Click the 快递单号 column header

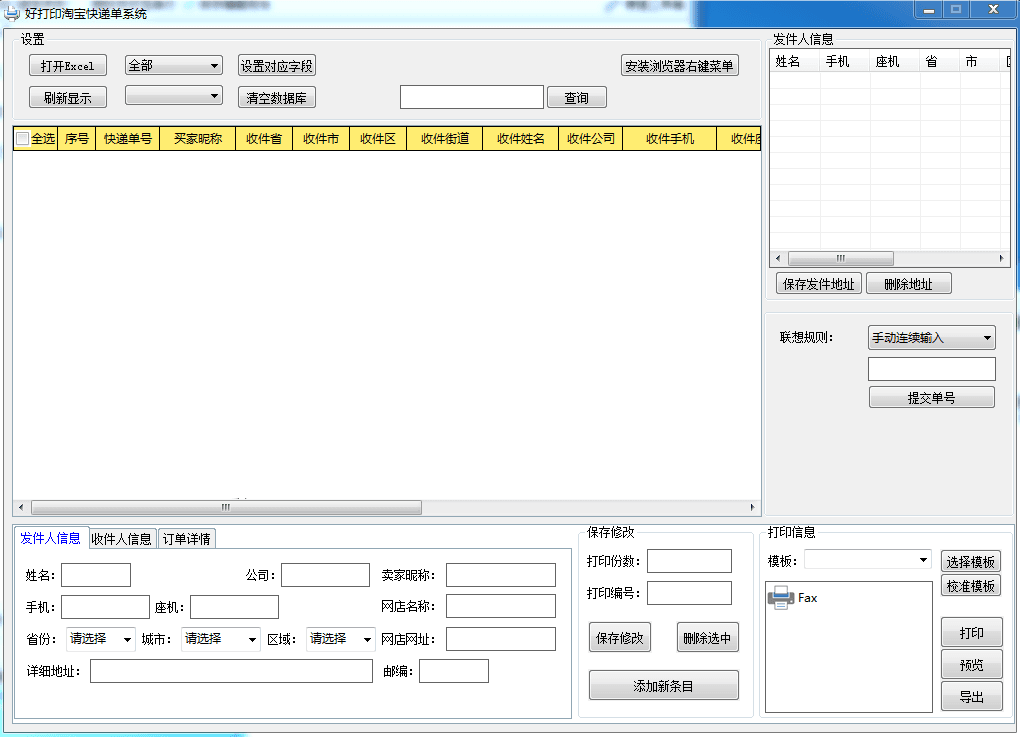point(127,139)
